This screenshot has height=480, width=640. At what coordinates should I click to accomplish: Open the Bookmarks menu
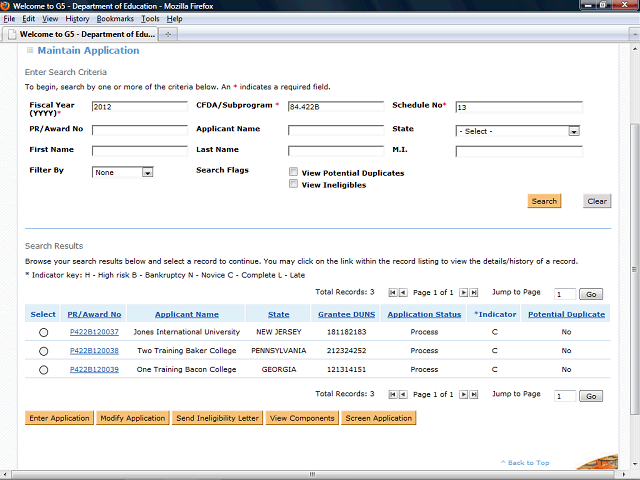tap(114, 19)
